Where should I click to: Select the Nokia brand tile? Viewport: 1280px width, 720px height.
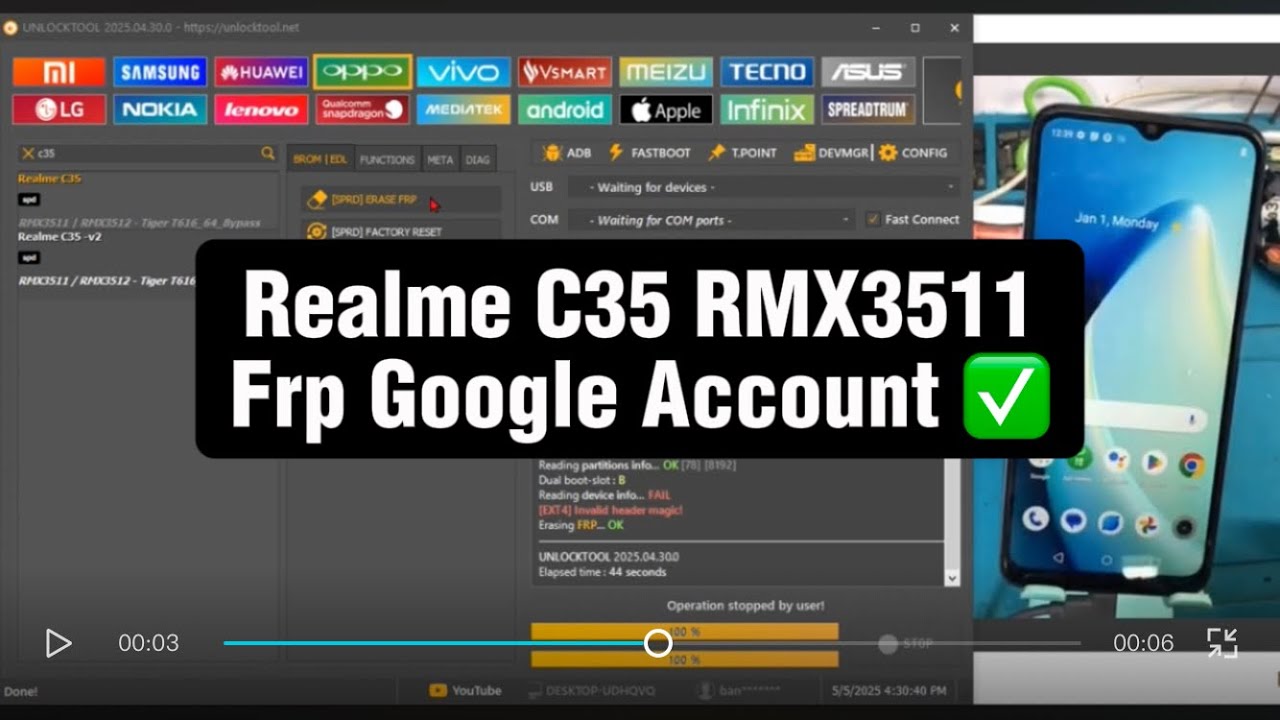(160, 109)
